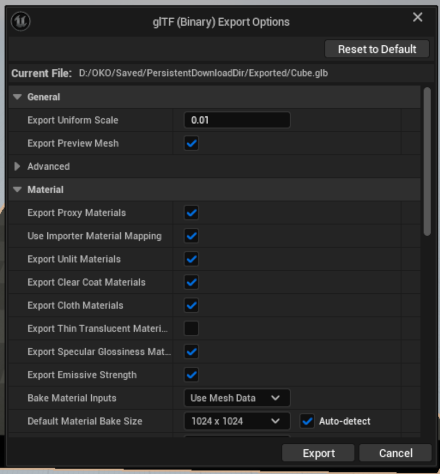Image resolution: width=440 pixels, height=474 pixels.
Task: Click the Export Cloth Materials label
Action: [x=75, y=305]
